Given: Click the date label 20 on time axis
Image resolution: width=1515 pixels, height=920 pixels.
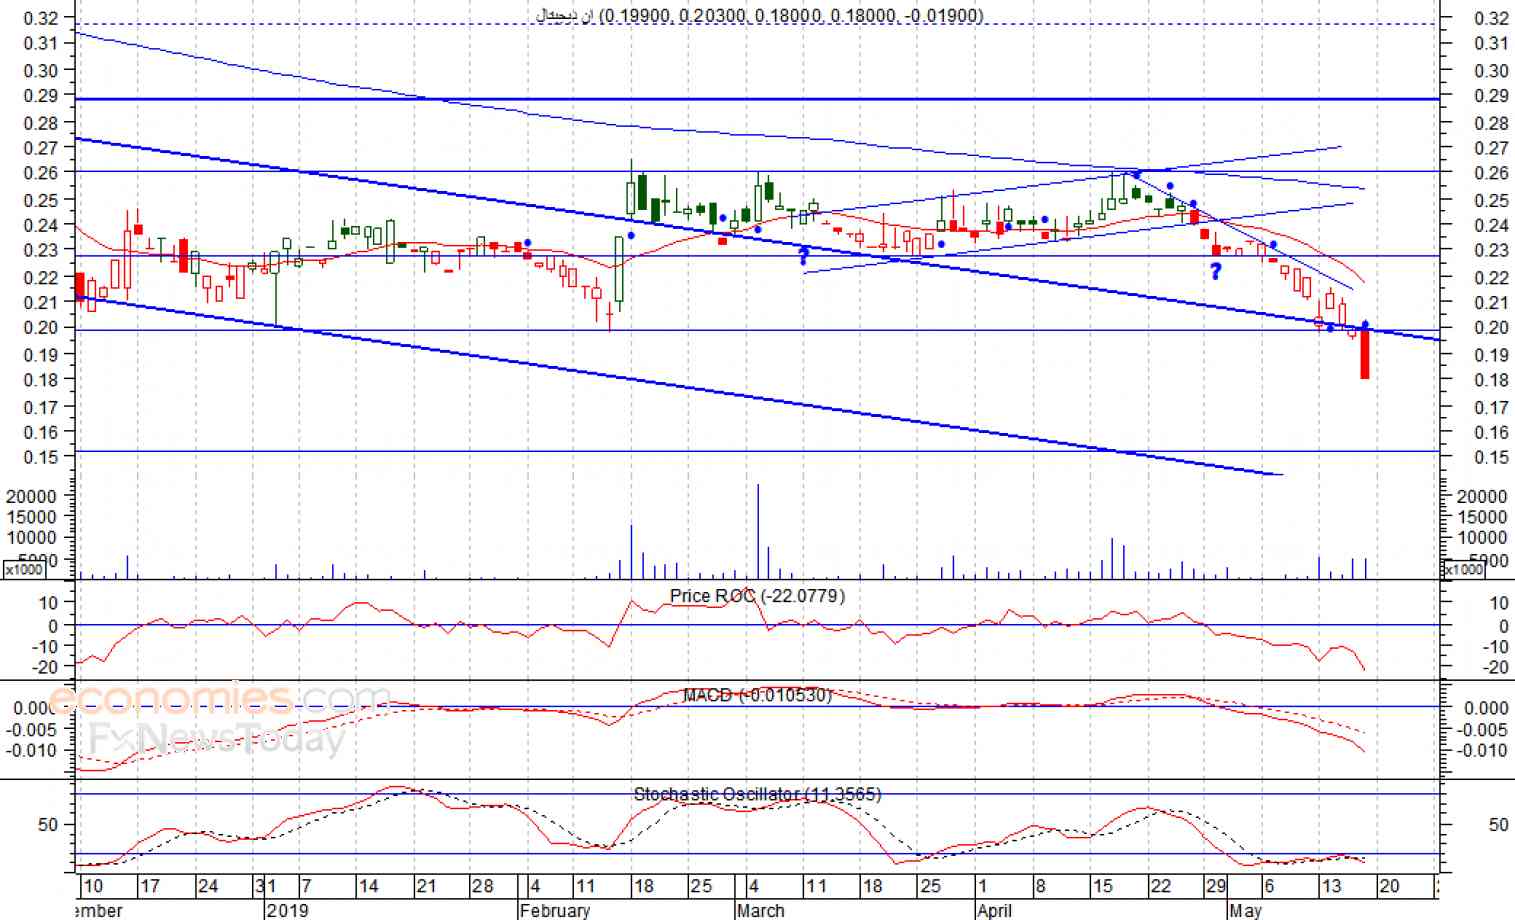Looking at the screenshot, I should [1389, 886].
